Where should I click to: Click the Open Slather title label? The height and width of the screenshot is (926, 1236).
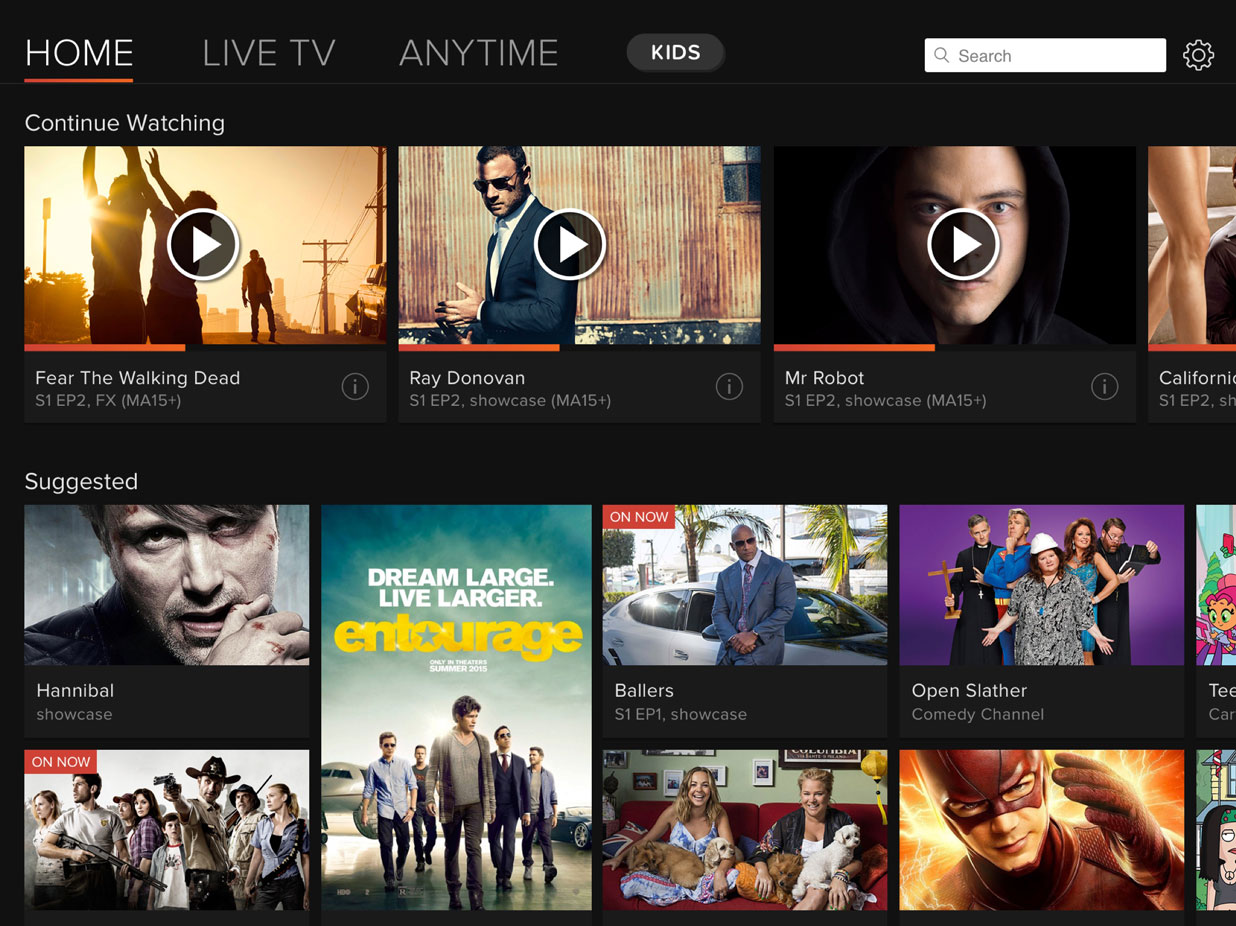tap(969, 690)
